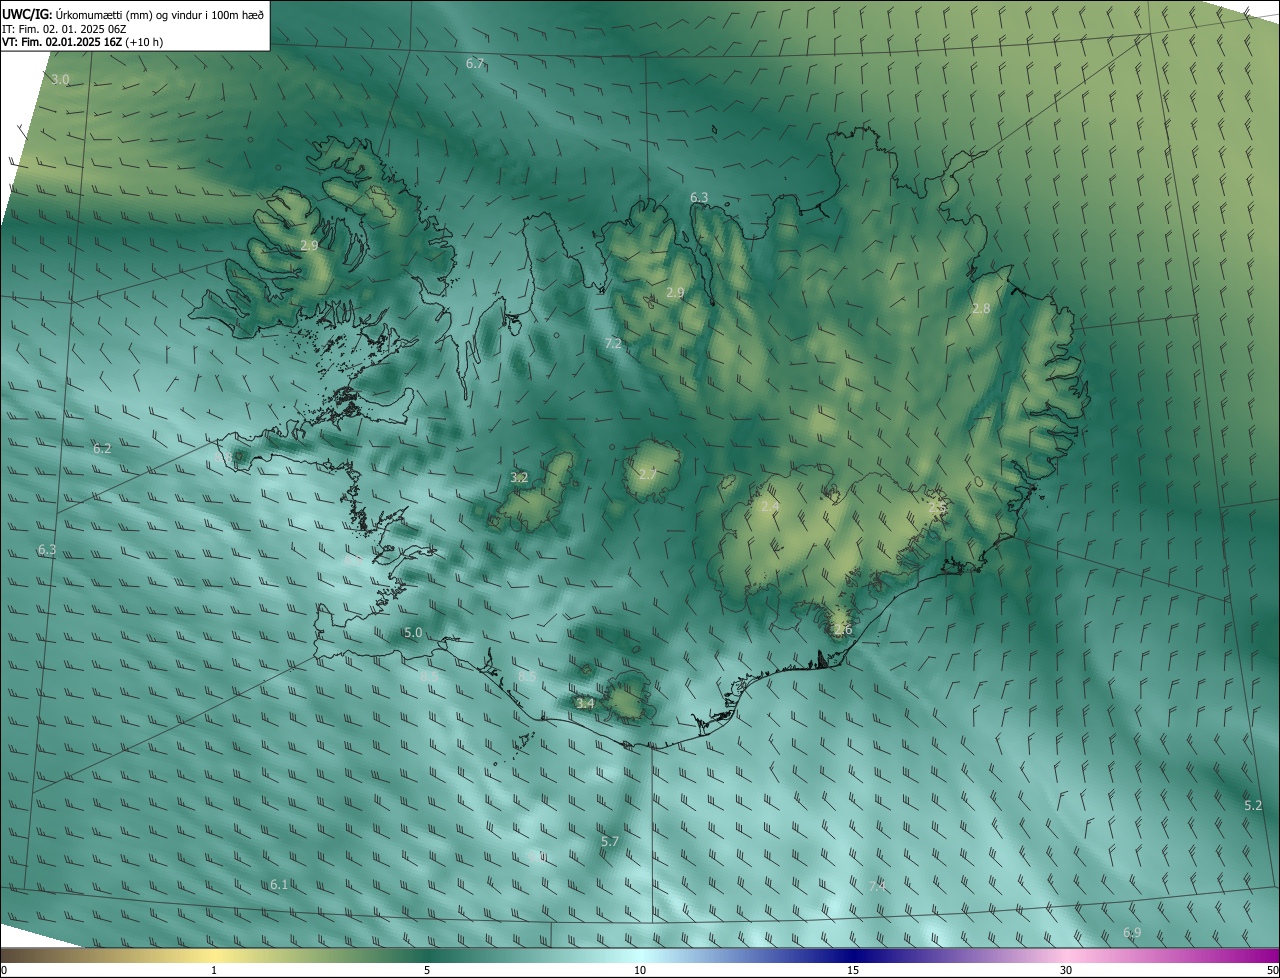The image size is (1280, 978).
Task: Click the 7.4 value label on the map
Action: pos(877,887)
